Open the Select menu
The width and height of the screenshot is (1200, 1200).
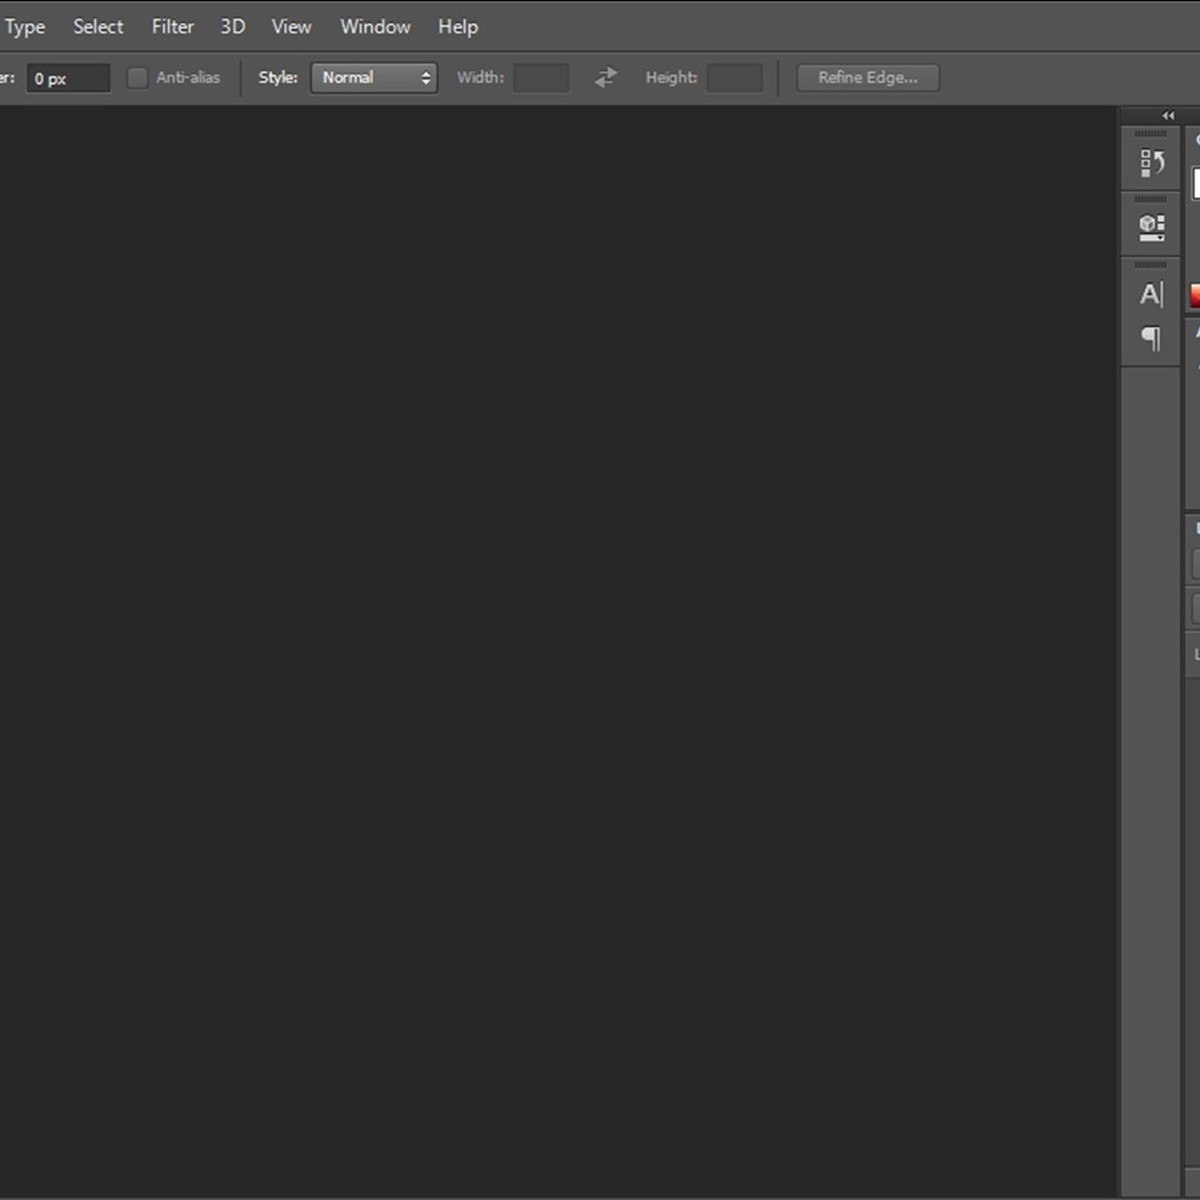(x=98, y=27)
